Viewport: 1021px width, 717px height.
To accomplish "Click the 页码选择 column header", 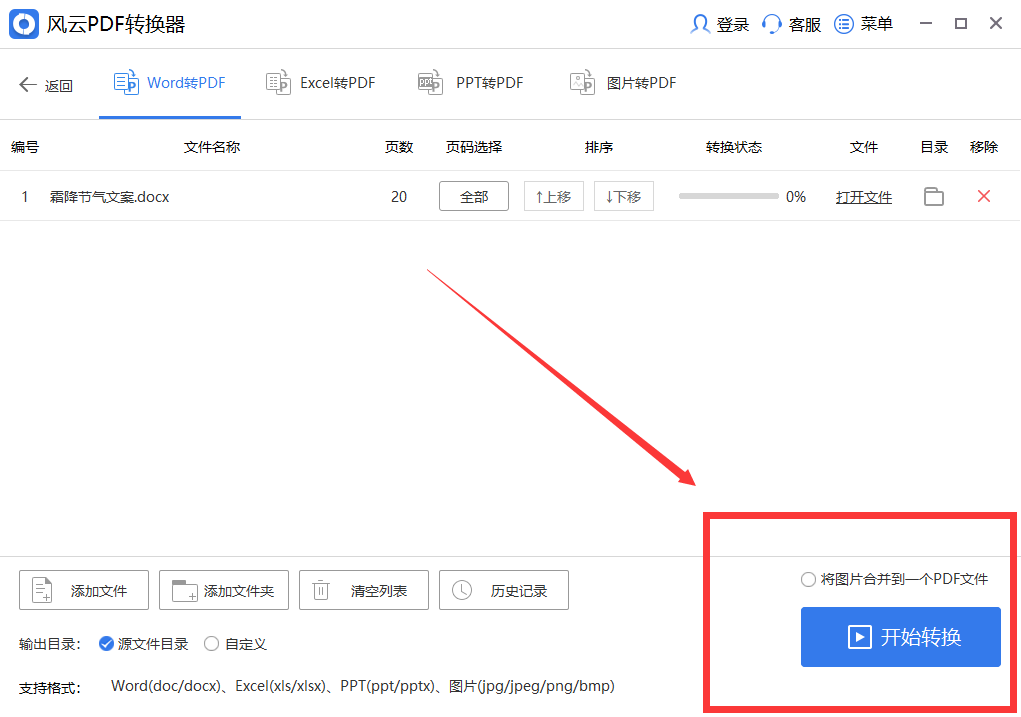I will [474, 147].
